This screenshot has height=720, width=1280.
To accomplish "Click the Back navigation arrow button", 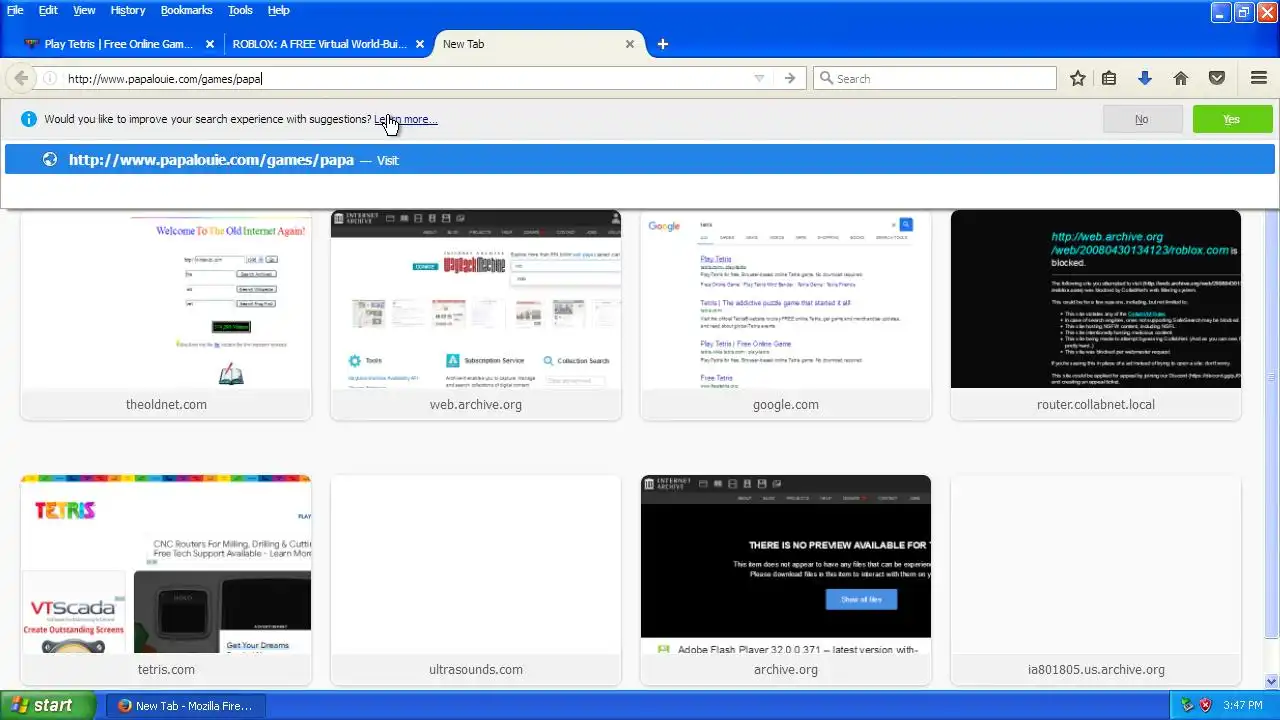I will (19, 78).
